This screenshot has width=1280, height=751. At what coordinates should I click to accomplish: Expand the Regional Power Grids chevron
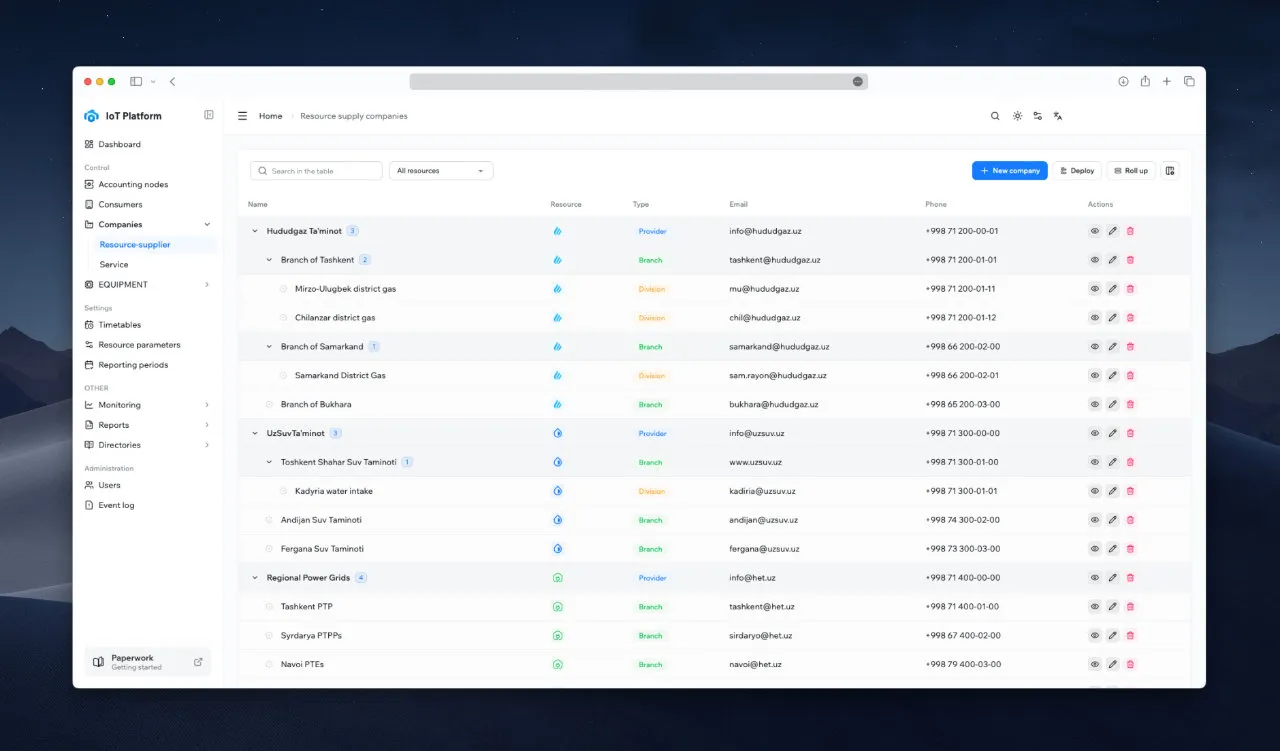point(254,577)
